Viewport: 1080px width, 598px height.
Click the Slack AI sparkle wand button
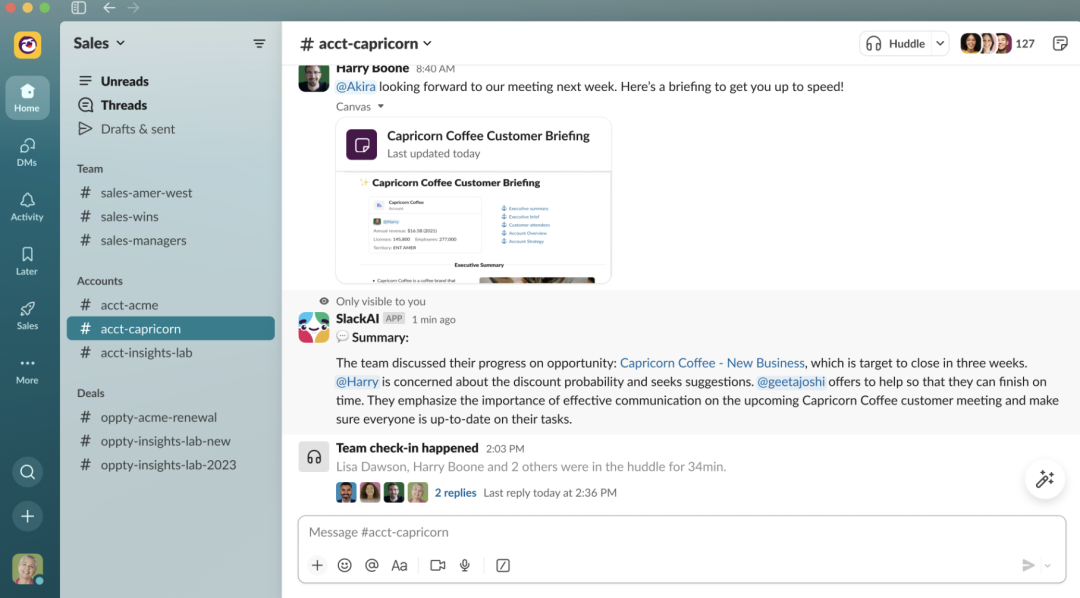coord(1045,479)
